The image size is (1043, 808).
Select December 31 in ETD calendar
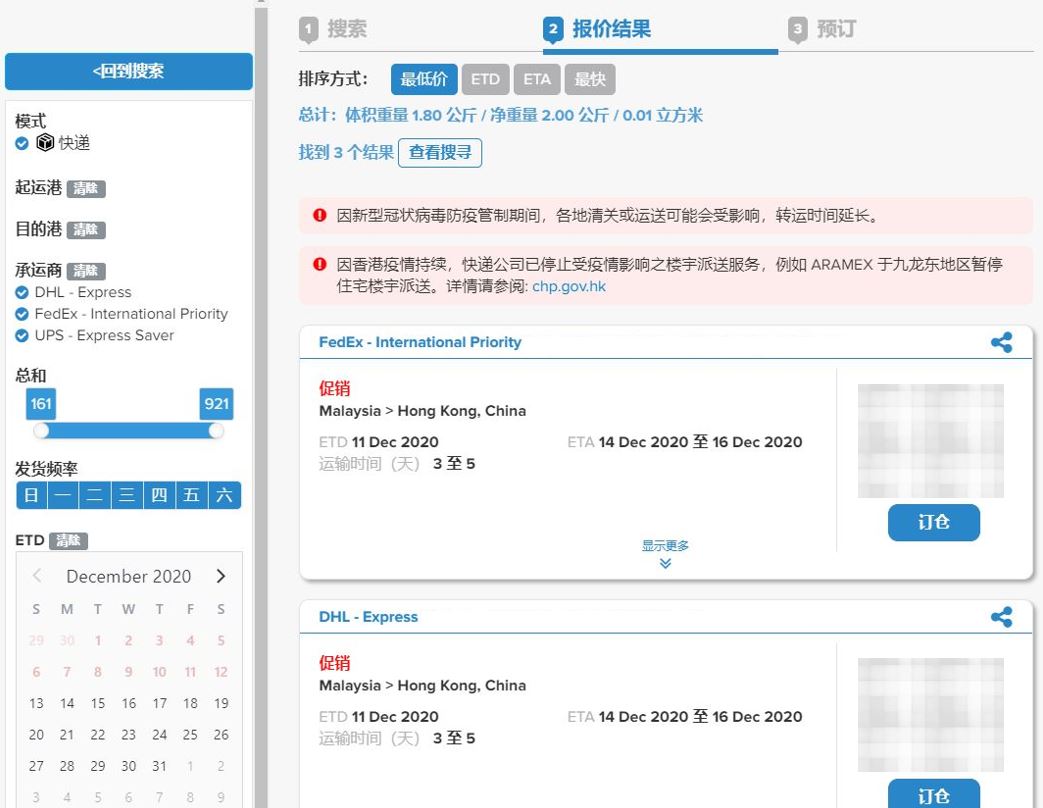coord(160,766)
